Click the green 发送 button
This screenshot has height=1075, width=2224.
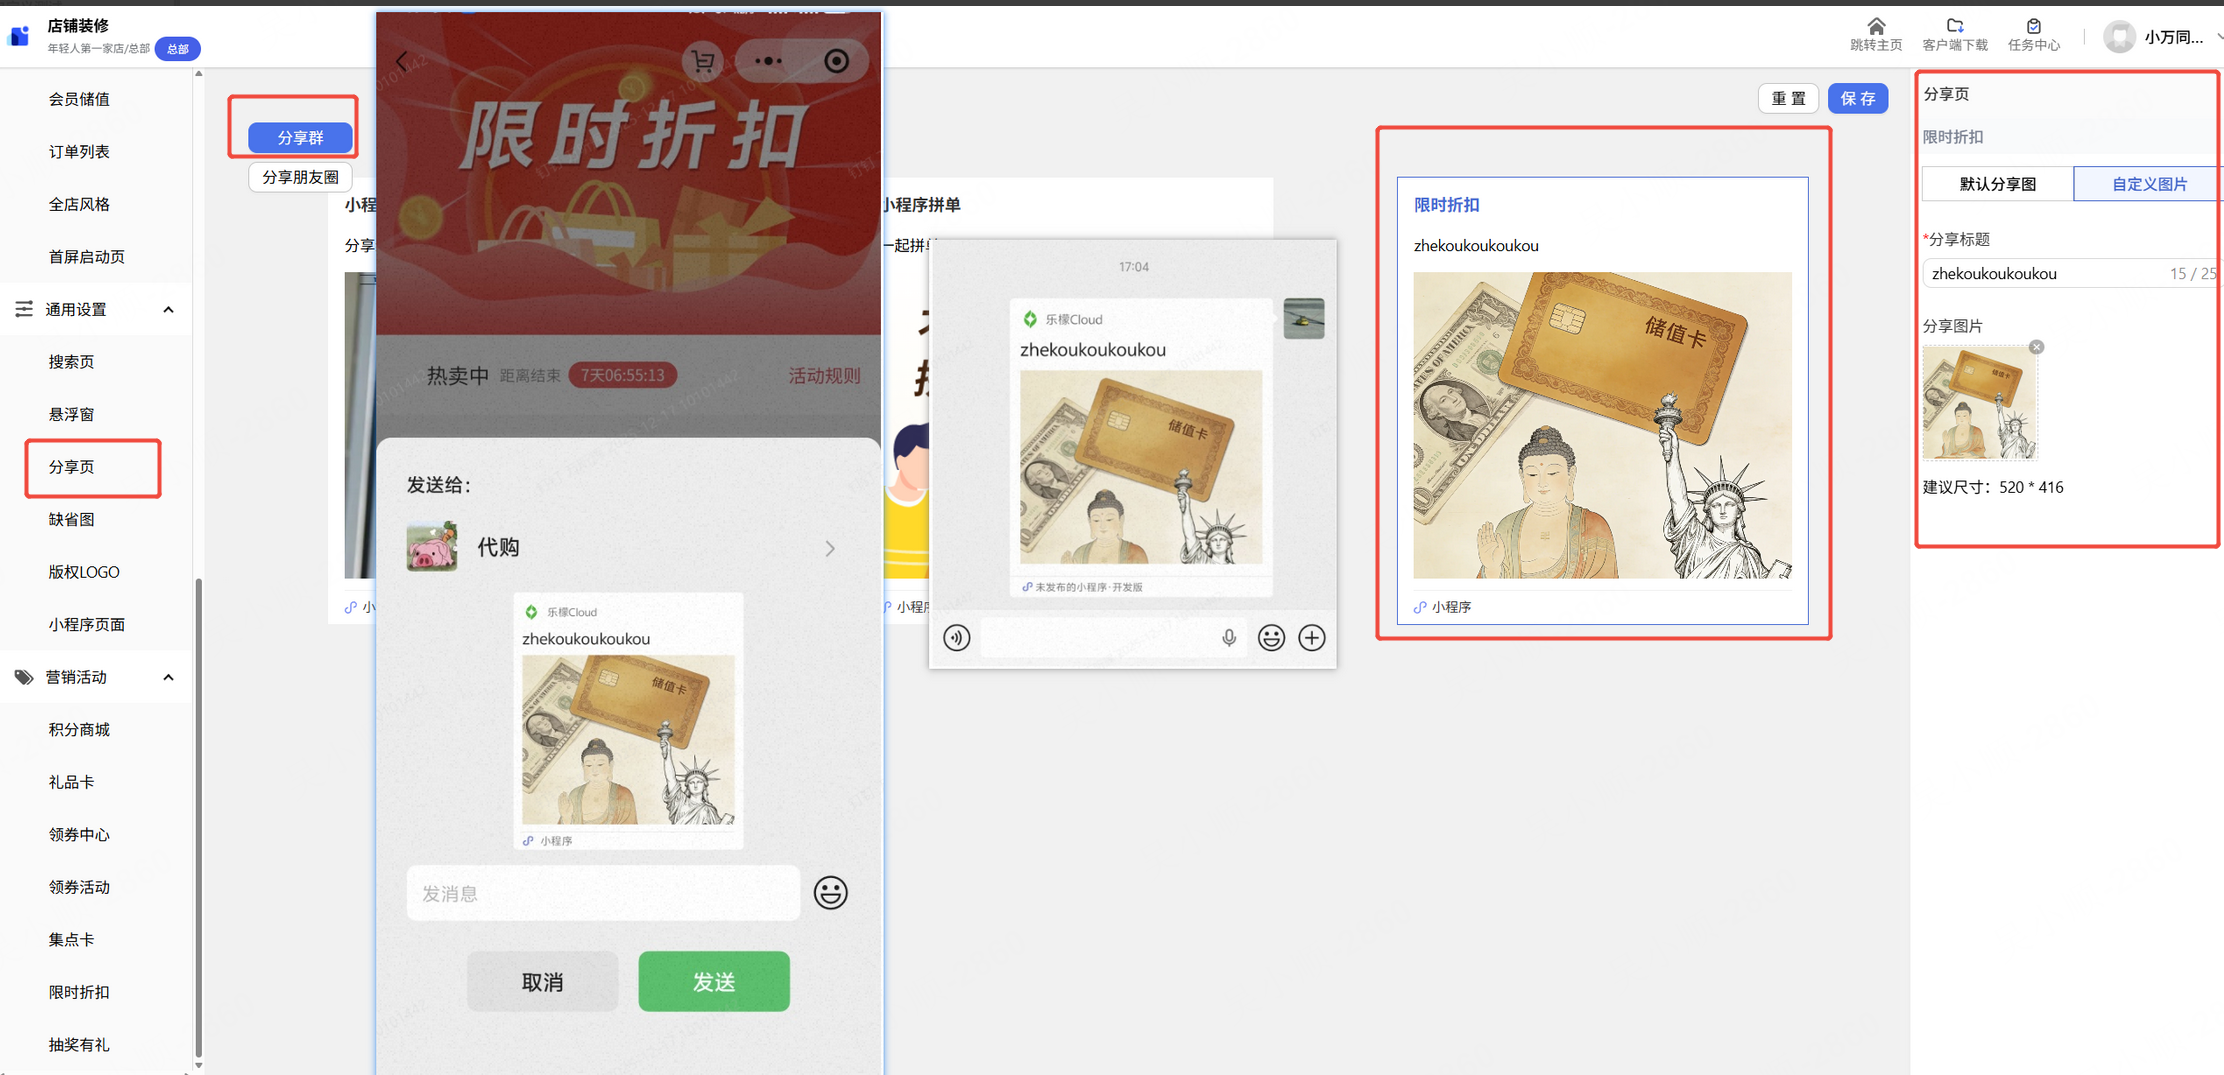(x=714, y=981)
